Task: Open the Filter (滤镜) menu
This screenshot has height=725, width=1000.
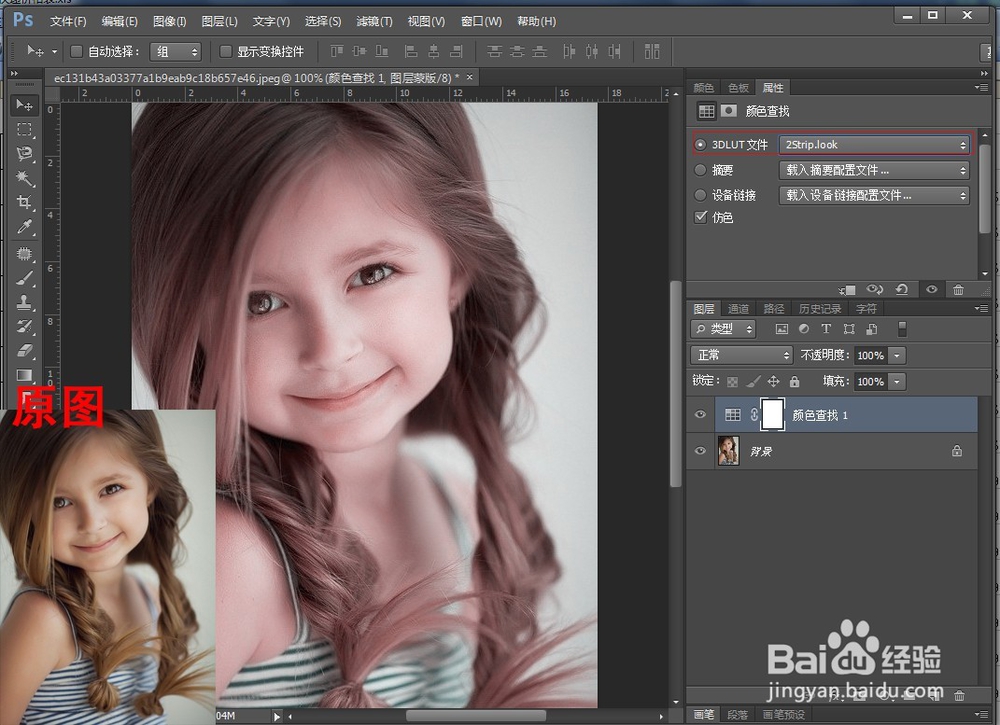Action: coord(374,21)
